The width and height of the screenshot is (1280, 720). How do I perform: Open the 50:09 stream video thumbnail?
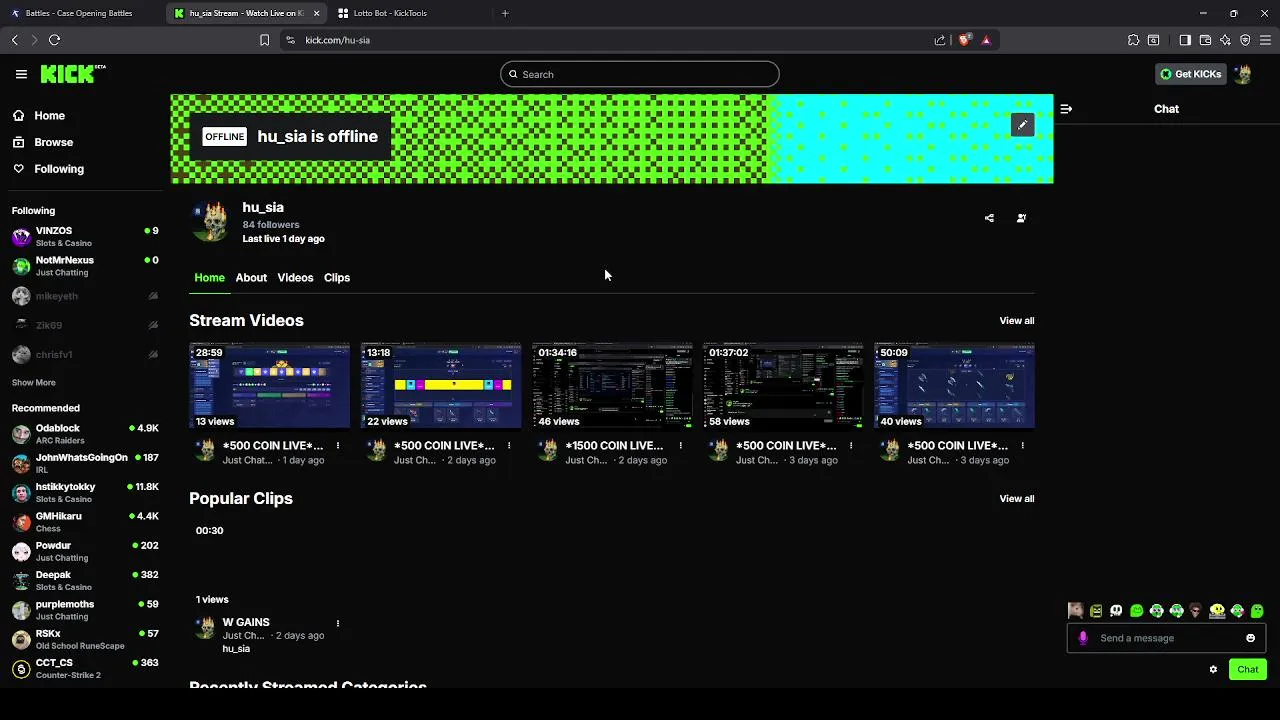955,386
